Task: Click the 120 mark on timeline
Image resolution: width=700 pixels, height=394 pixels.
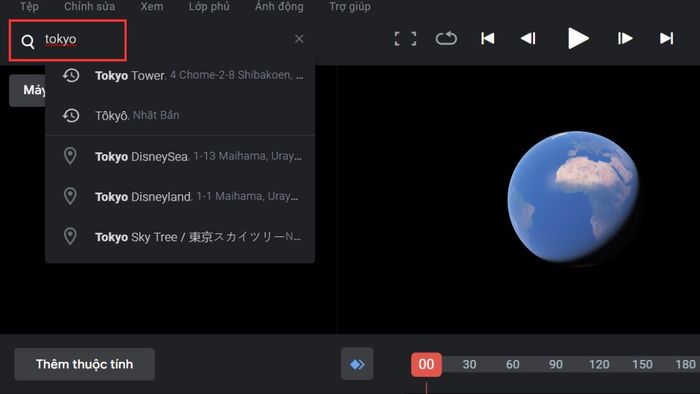Action: click(x=599, y=365)
